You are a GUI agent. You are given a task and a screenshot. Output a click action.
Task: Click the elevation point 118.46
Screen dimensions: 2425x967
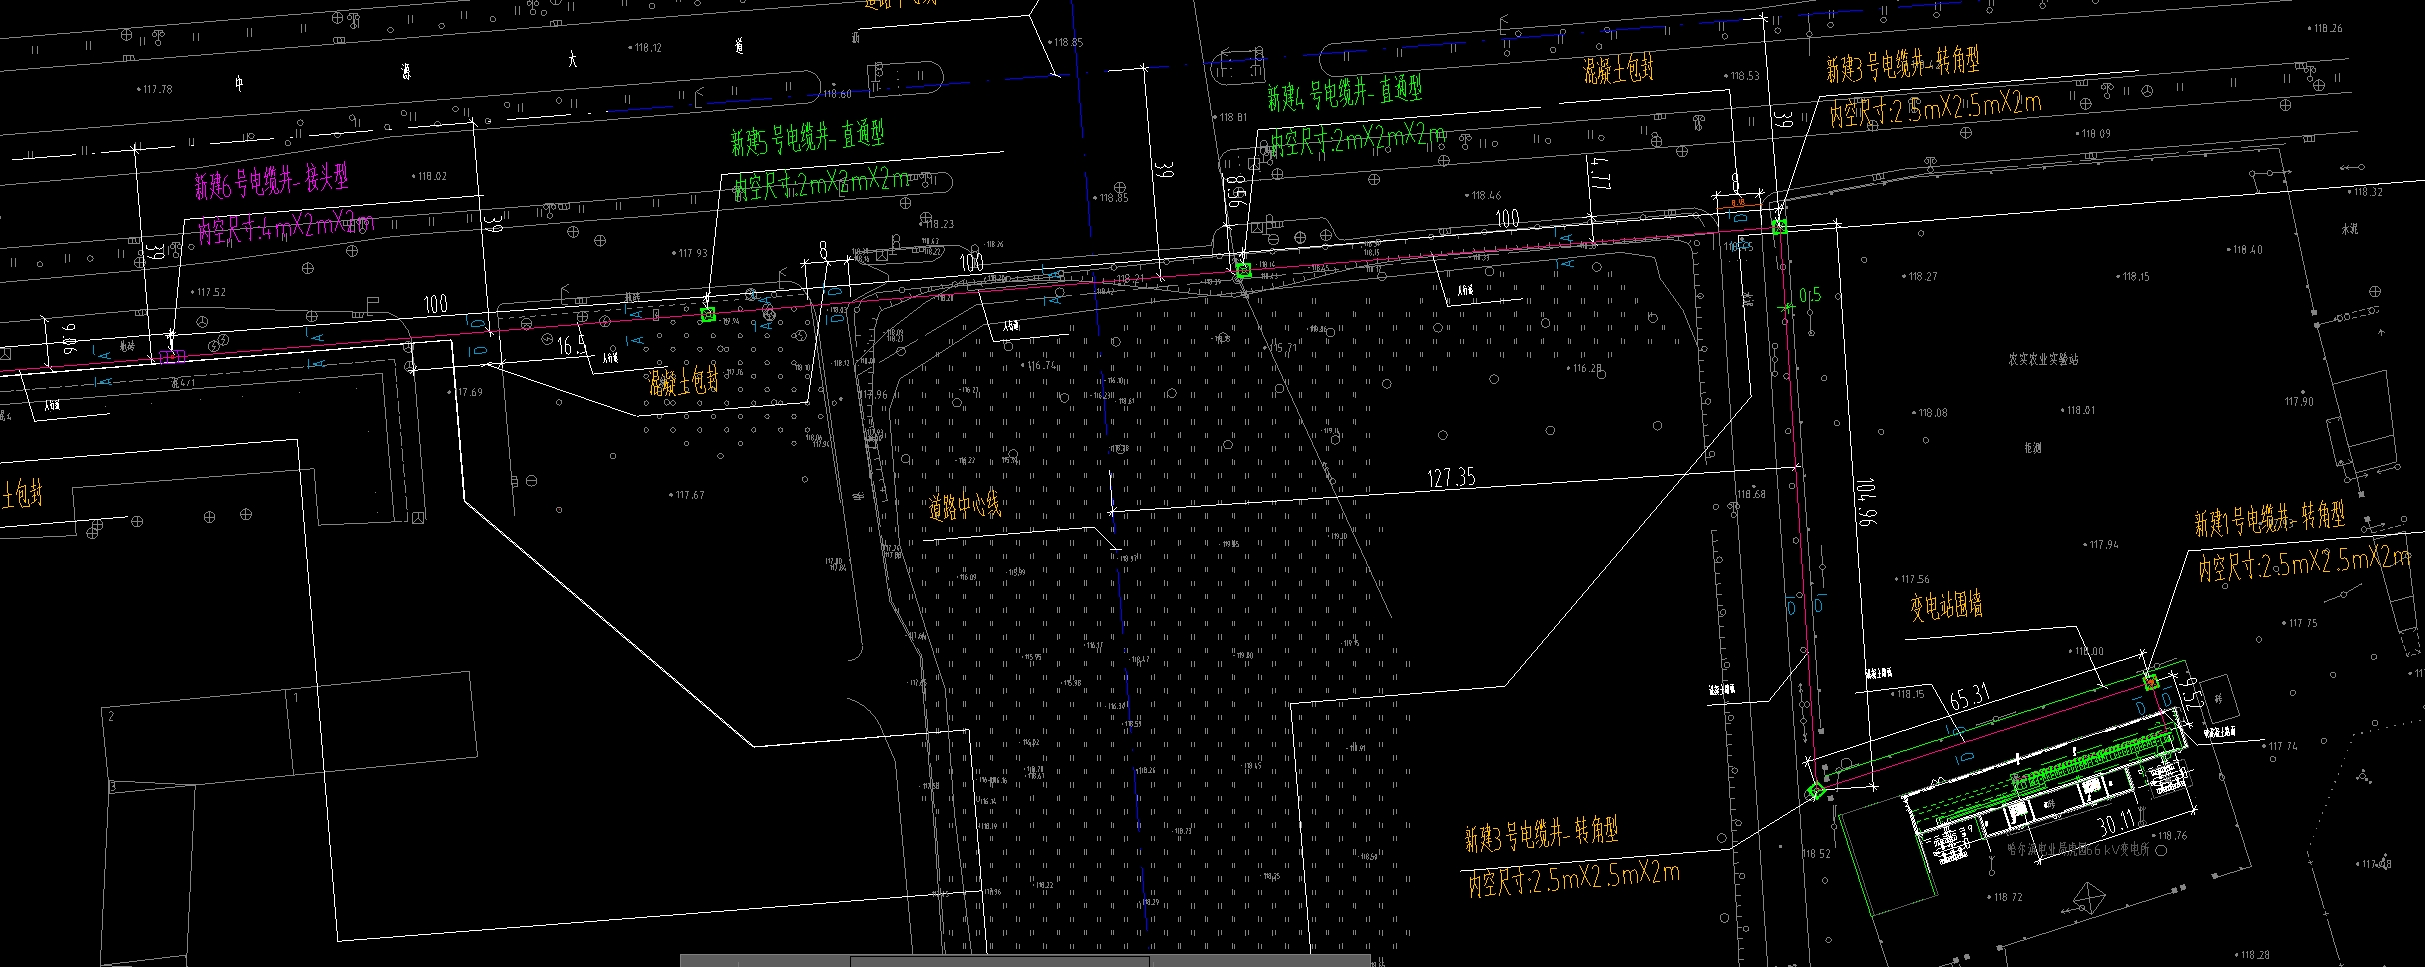[1483, 195]
